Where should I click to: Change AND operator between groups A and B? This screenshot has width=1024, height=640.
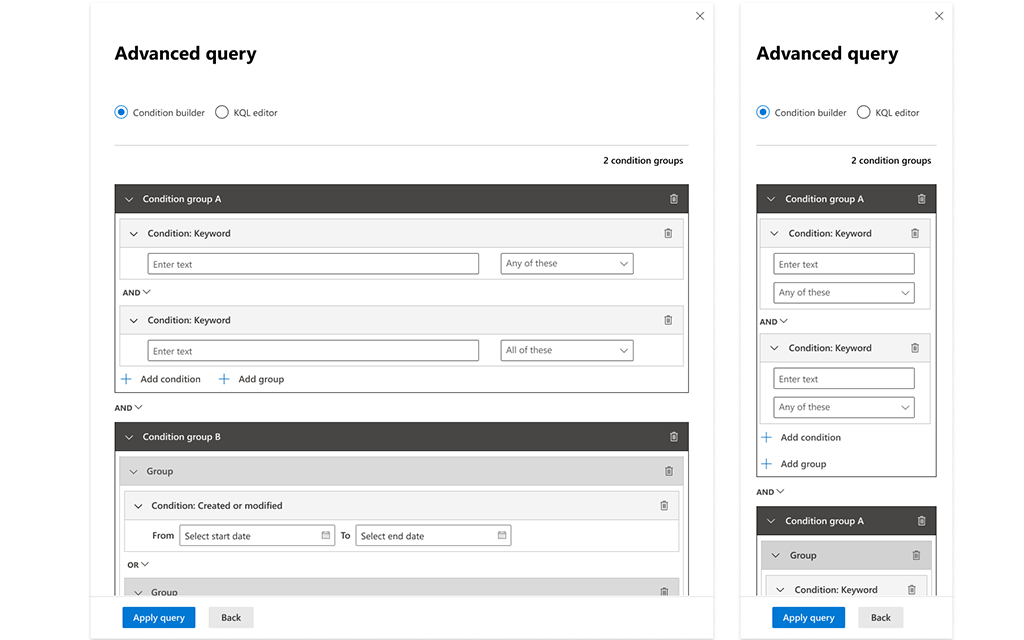(129, 408)
